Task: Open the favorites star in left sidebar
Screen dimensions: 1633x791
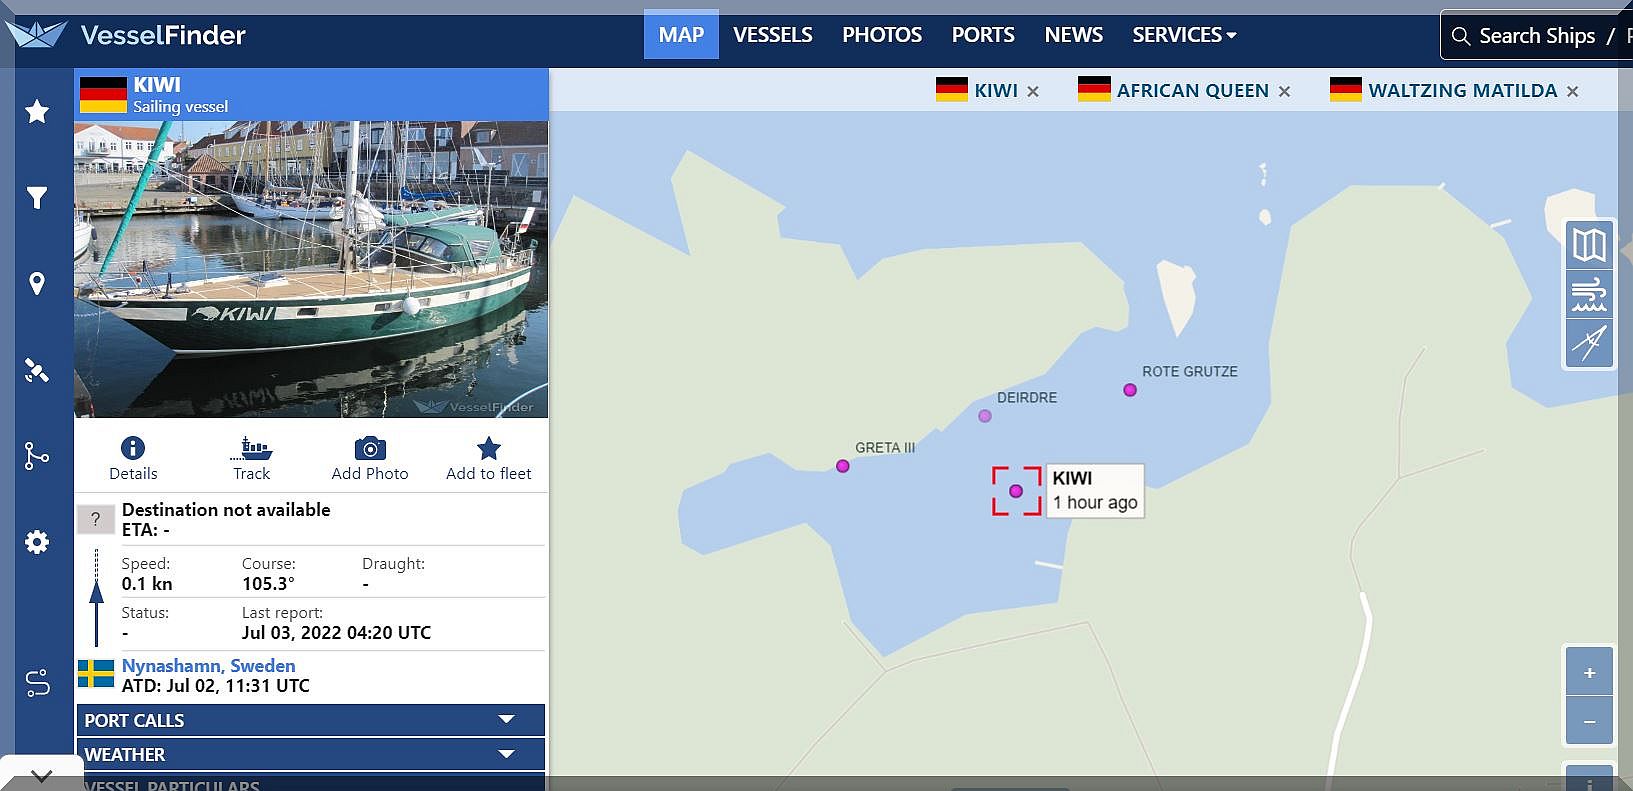Action: [37, 111]
